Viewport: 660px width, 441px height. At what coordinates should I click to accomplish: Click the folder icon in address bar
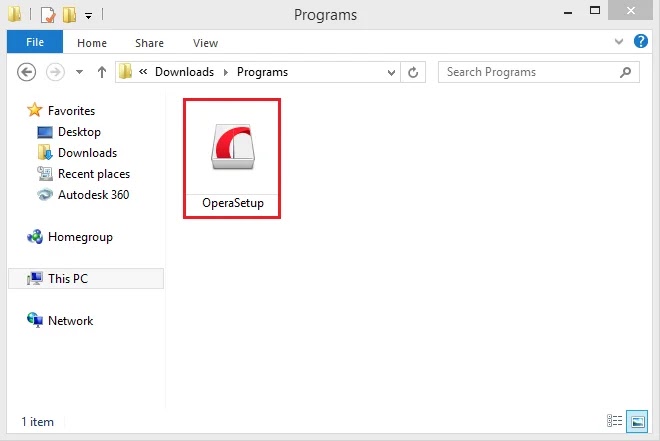point(125,72)
